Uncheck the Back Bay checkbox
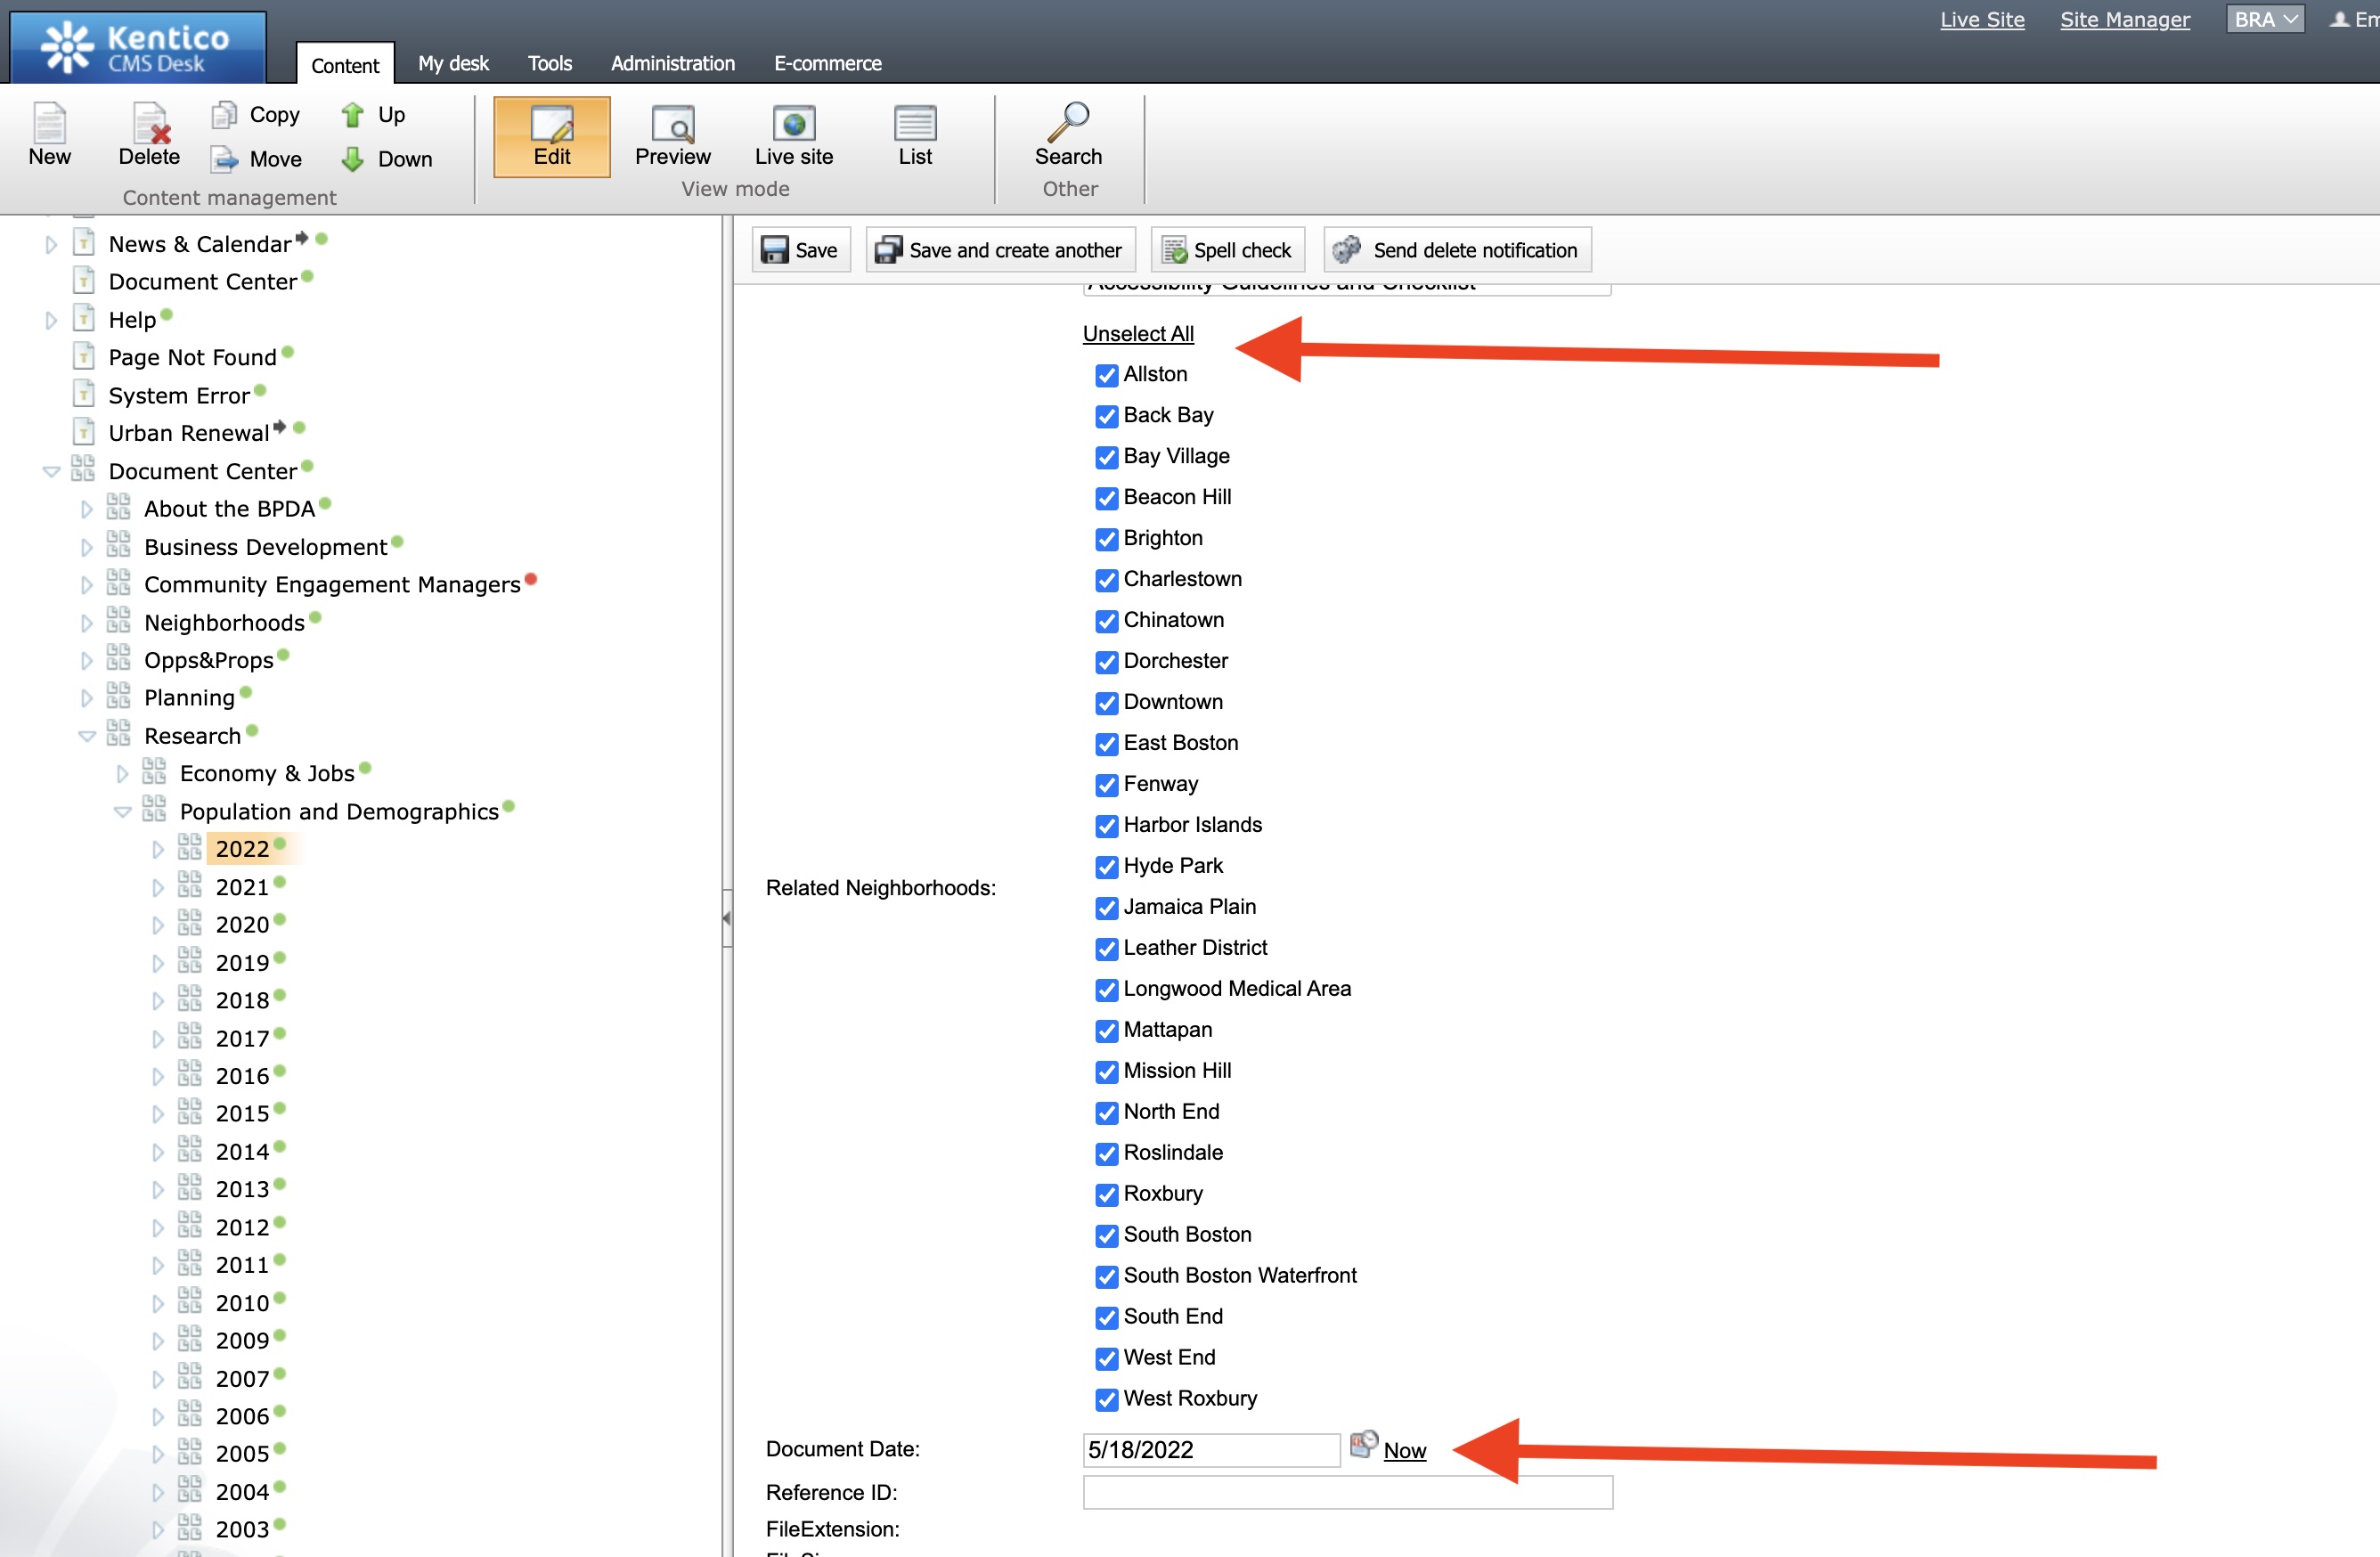 click(1106, 416)
